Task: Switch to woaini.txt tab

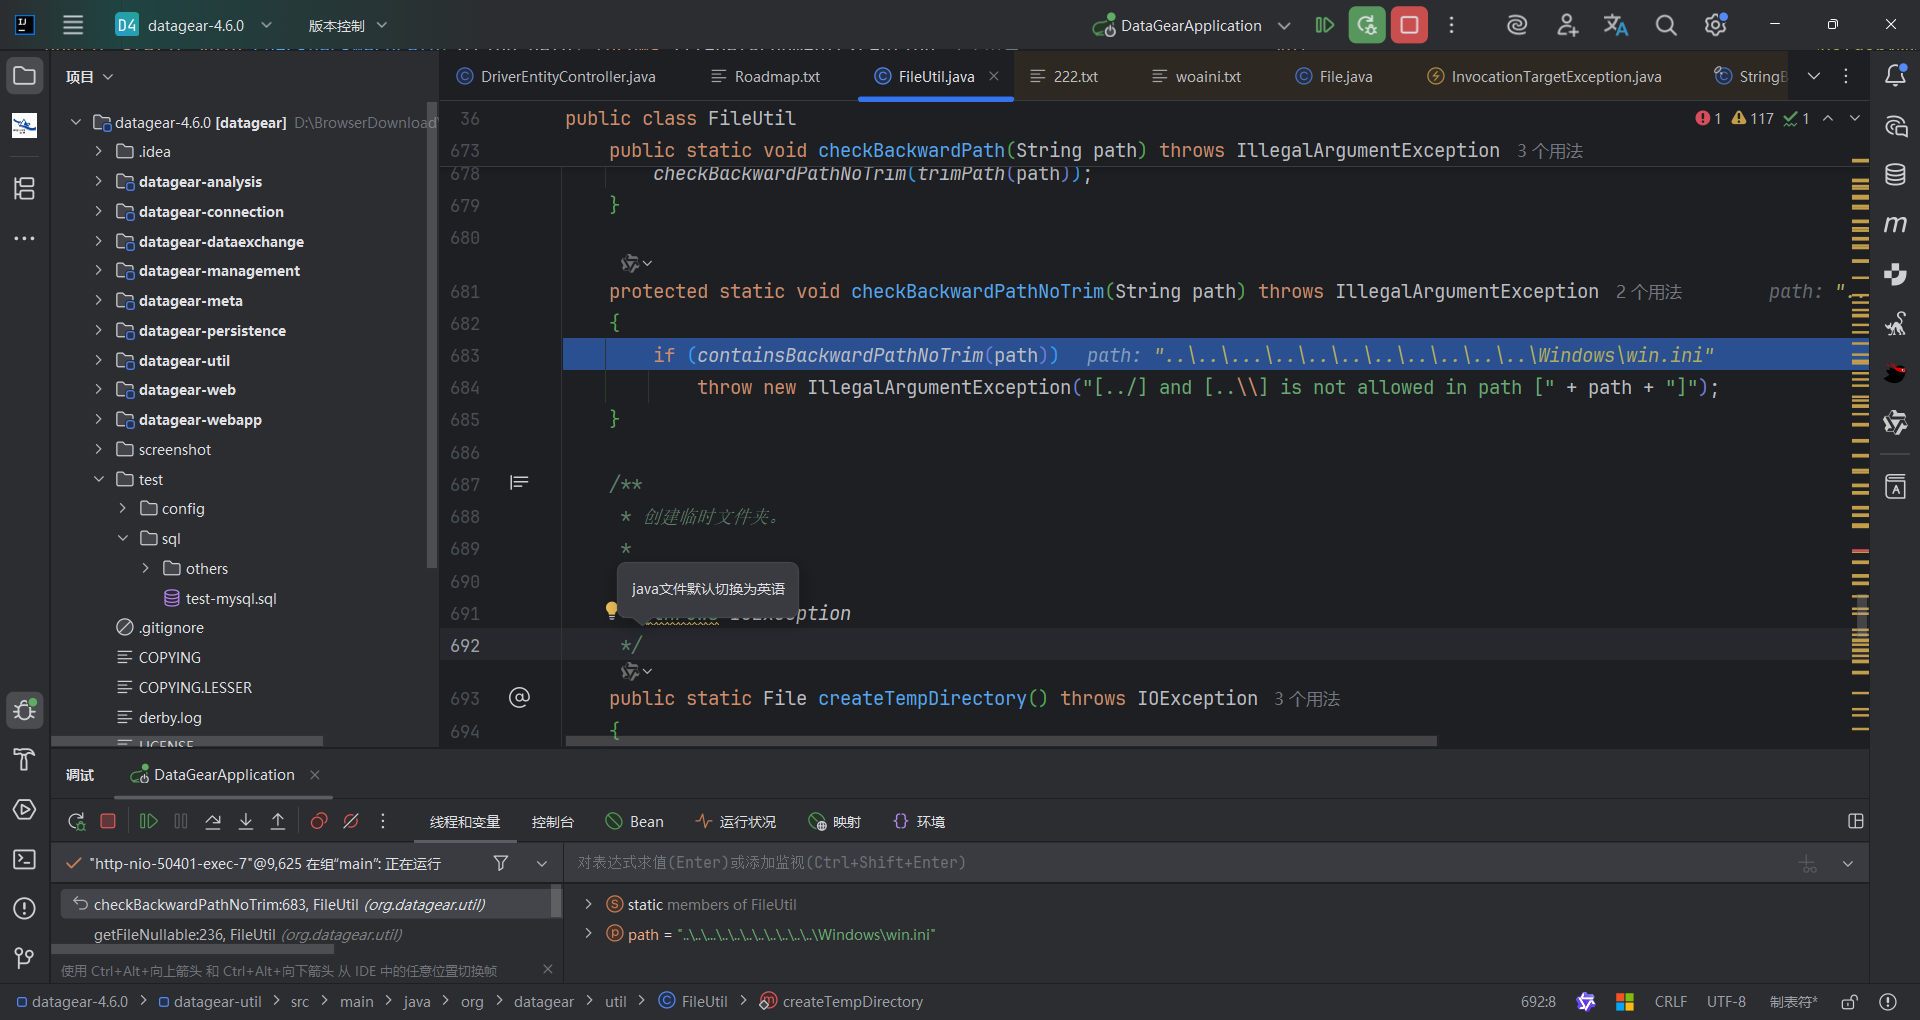Action: click(x=1196, y=76)
